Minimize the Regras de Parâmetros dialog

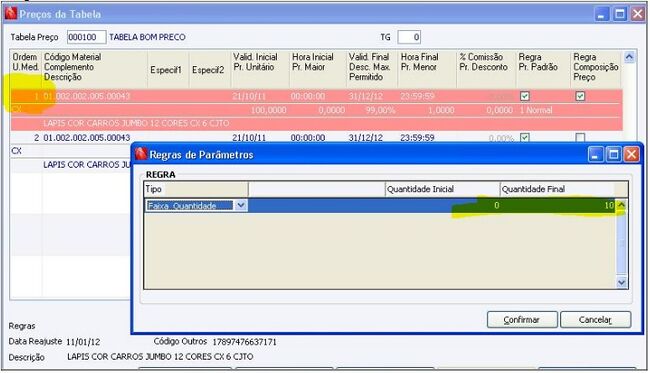point(596,155)
